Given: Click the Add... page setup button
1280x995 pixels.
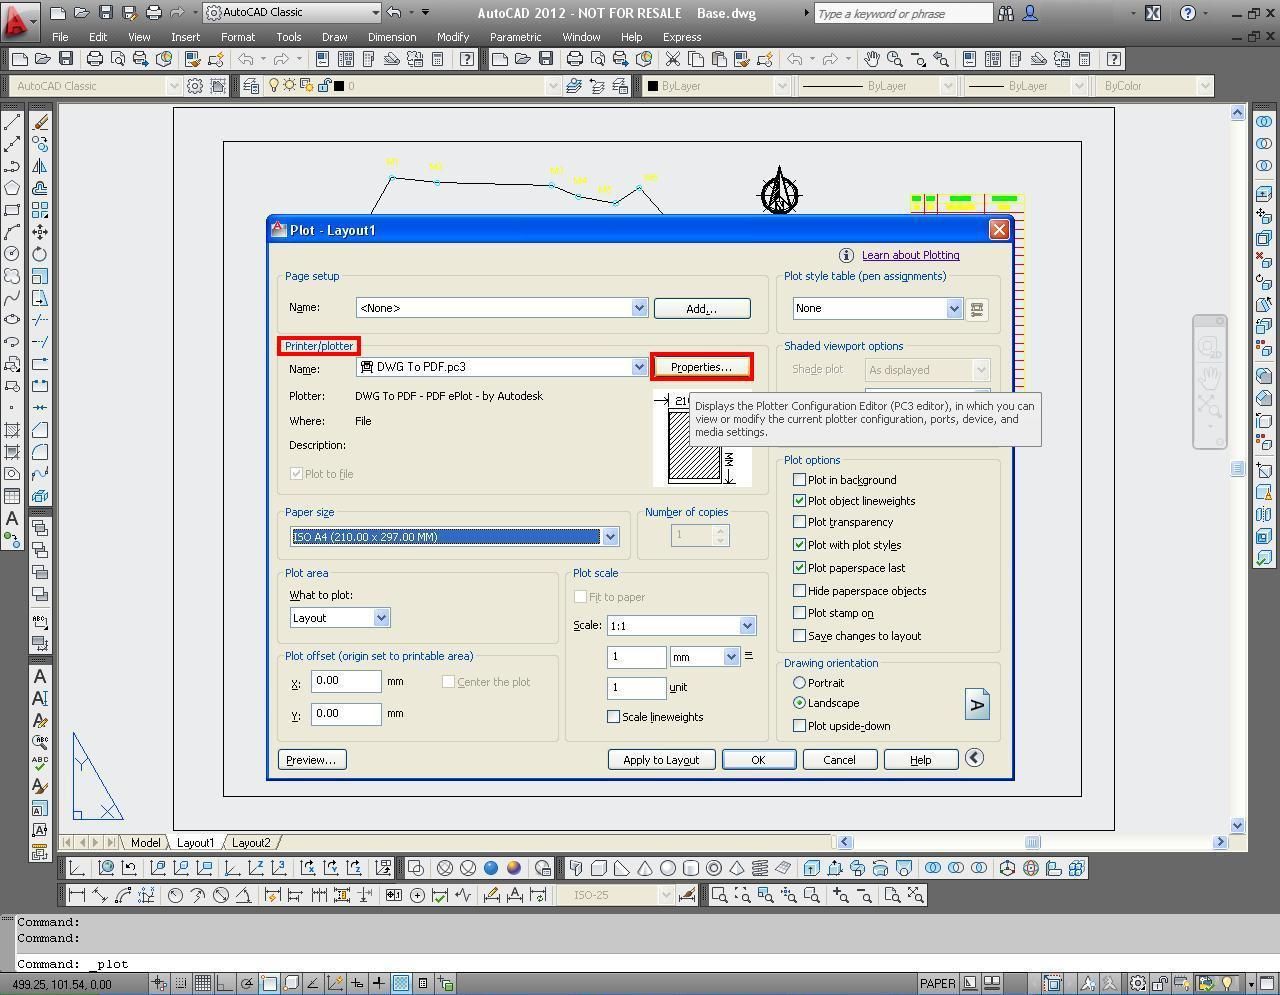Looking at the screenshot, I should (x=702, y=308).
